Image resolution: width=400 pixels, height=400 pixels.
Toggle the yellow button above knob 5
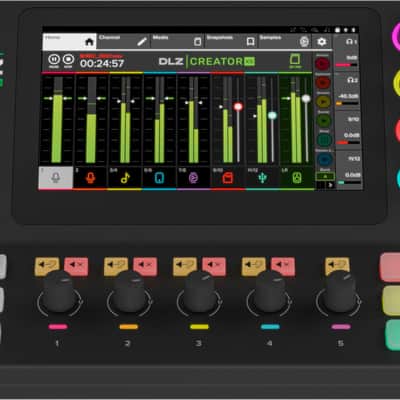[x=337, y=265]
